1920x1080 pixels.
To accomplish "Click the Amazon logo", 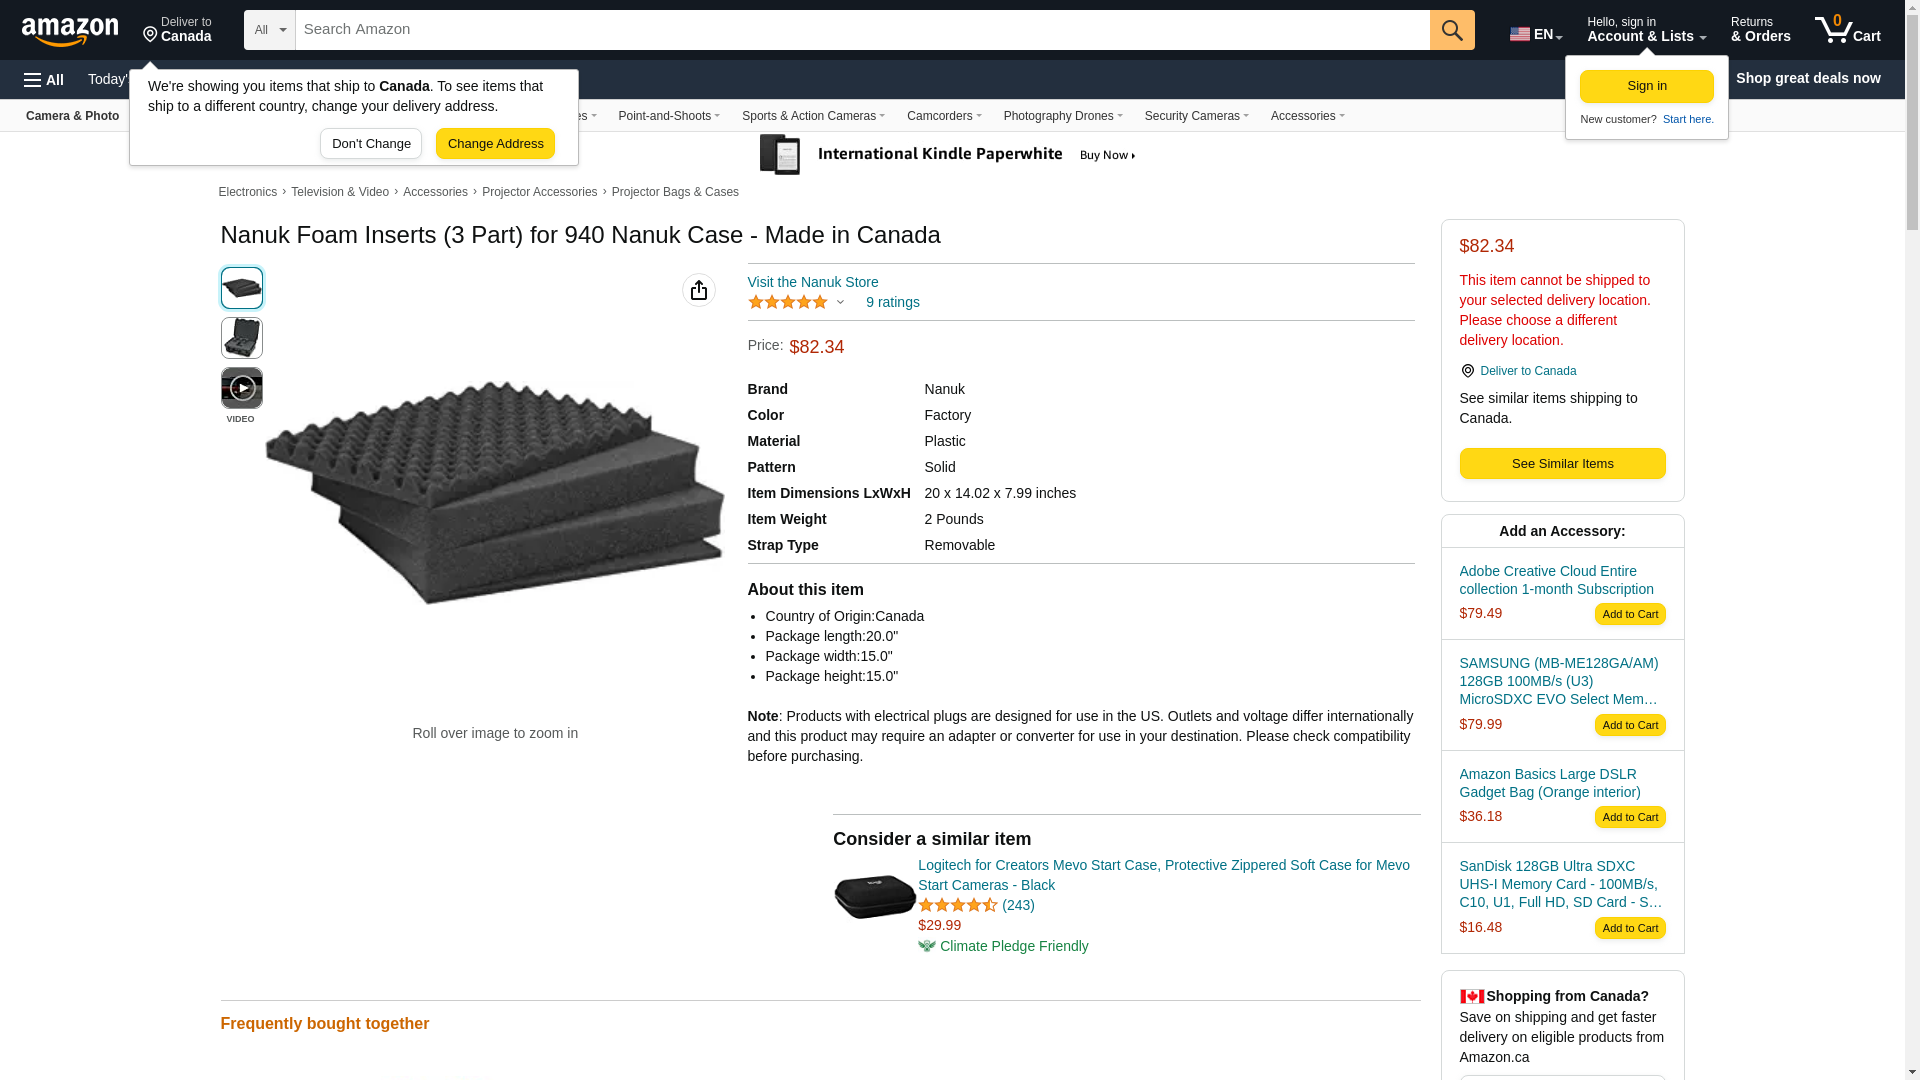I will tap(70, 32).
